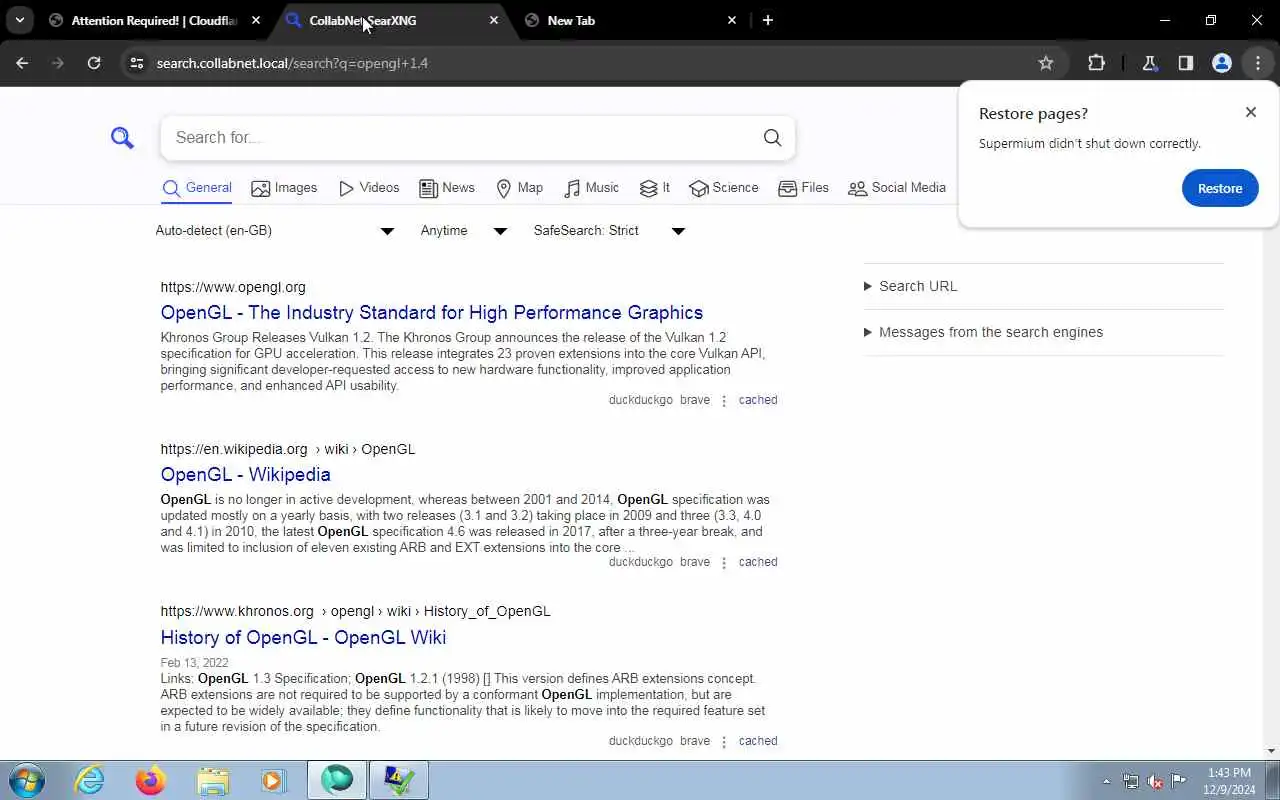
Task: Switch to Videos category
Action: coord(369,188)
